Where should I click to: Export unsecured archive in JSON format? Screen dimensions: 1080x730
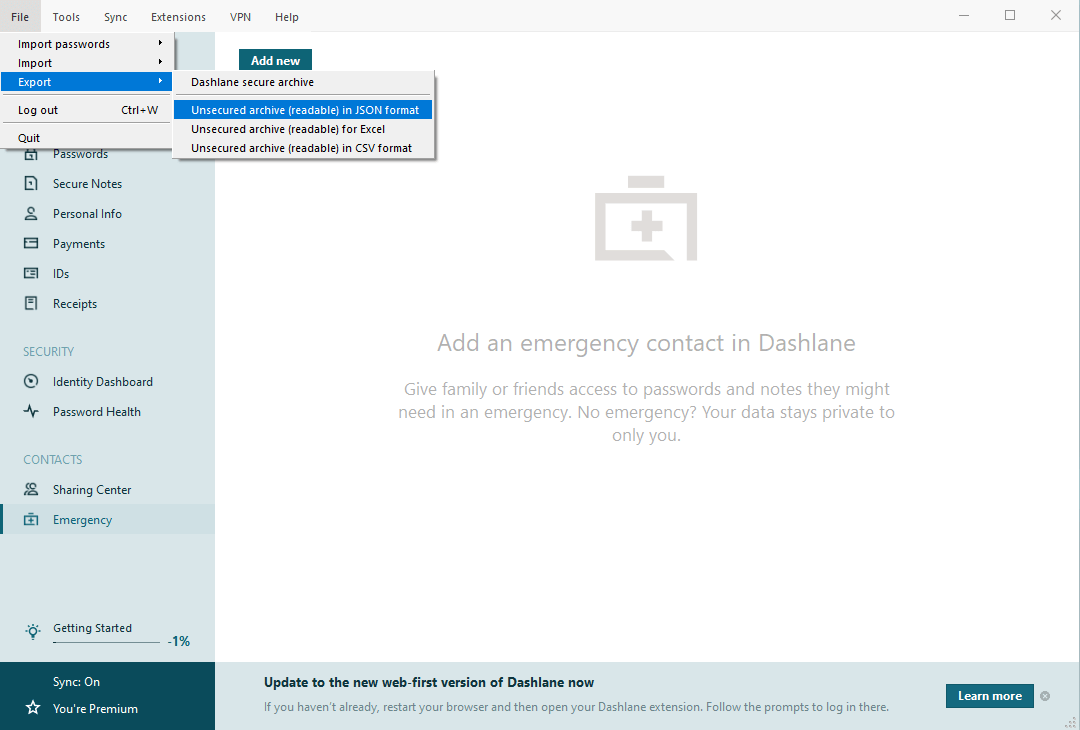[x=303, y=110]
